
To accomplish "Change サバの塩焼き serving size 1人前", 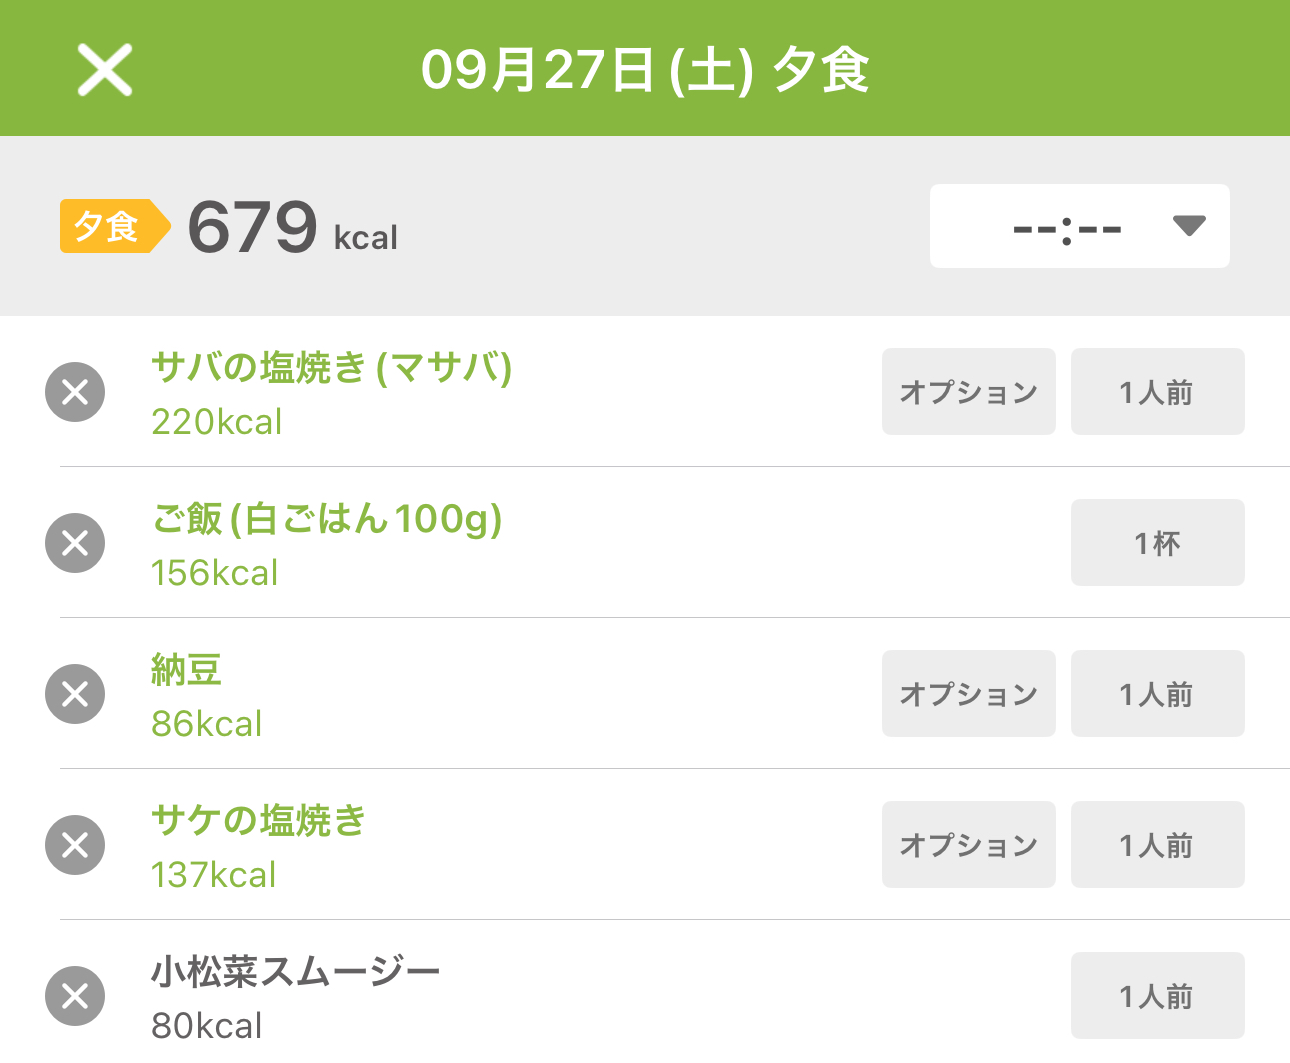I will point(1157,392).
